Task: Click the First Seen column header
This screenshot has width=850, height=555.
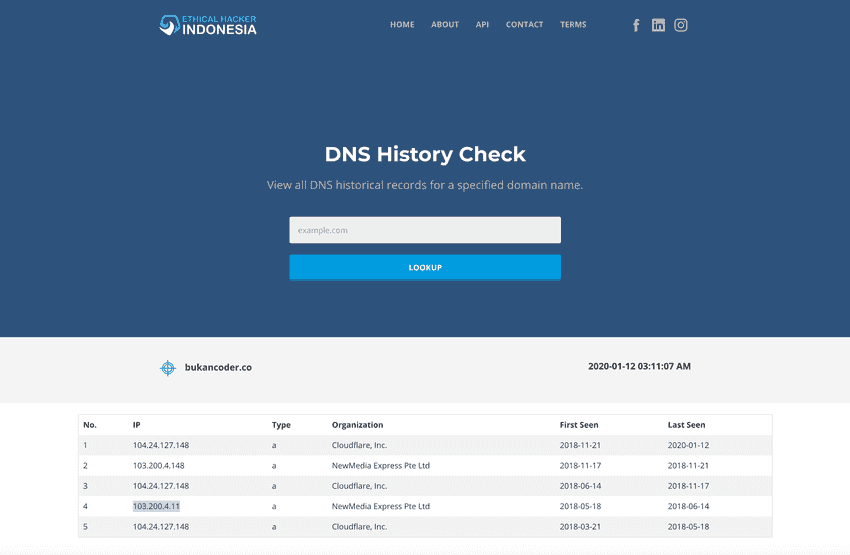Action: coord(579,425)
